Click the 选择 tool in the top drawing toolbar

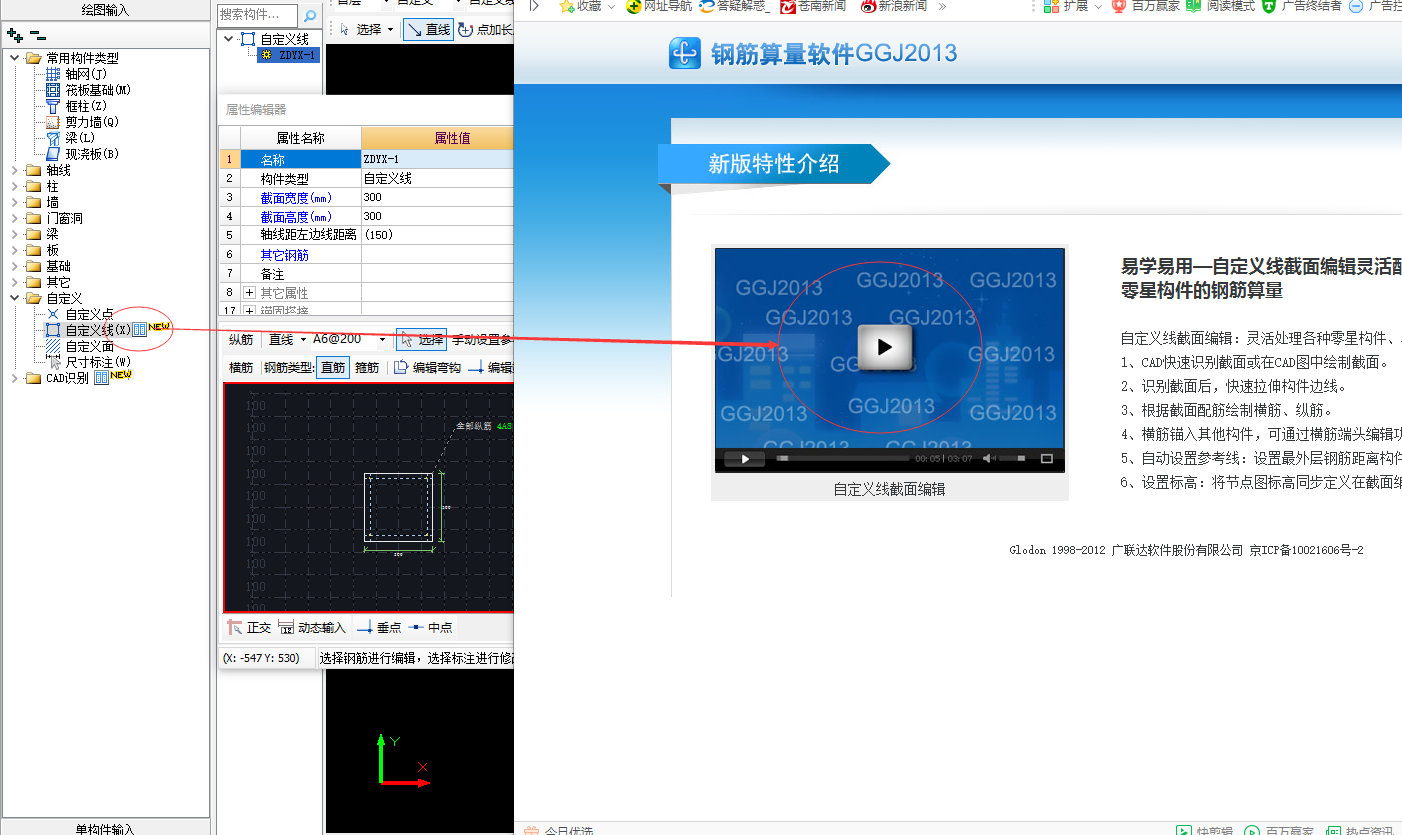(367, 29)
